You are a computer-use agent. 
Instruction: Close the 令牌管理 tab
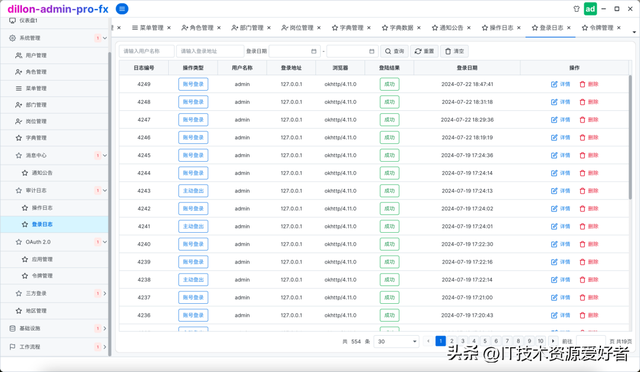click(x=619, y=28)
